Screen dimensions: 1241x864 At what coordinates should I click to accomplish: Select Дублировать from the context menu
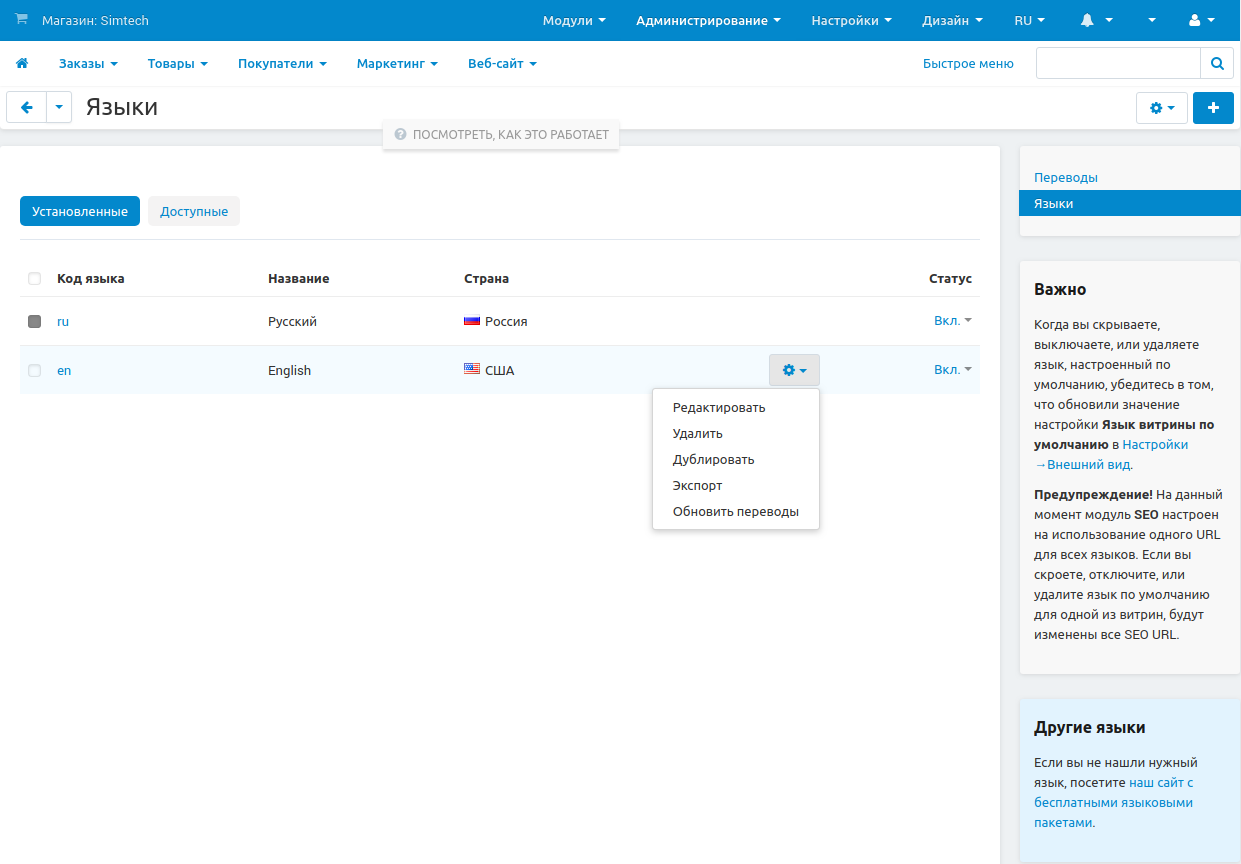713,460
